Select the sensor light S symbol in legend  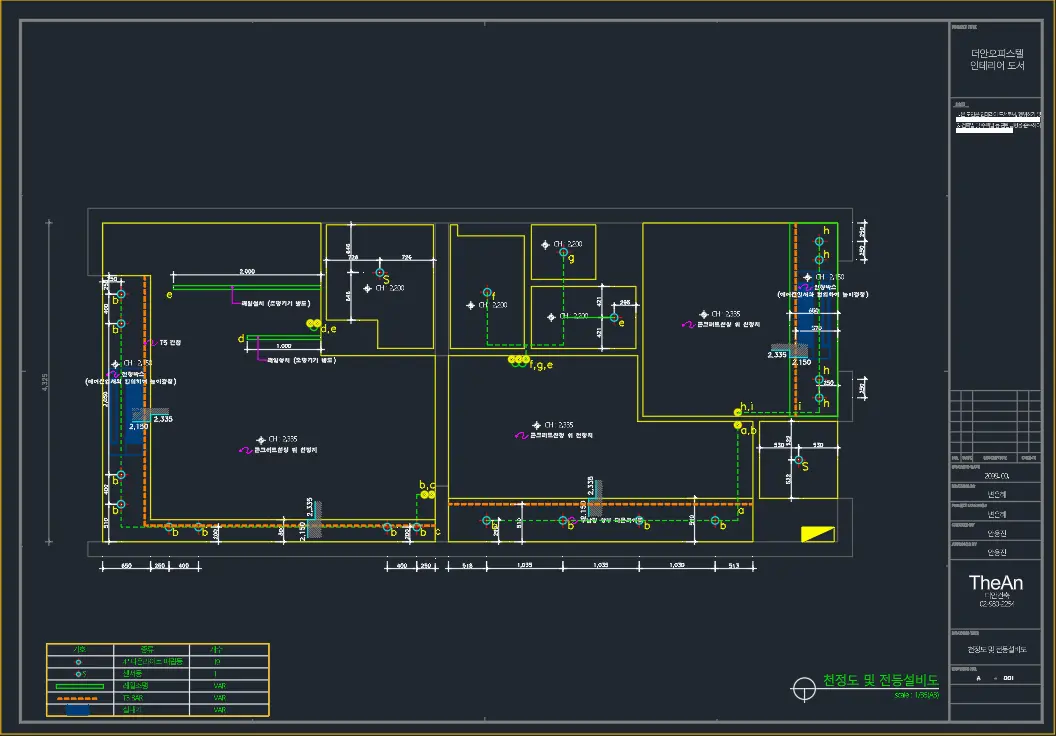(x=80, y=674)
